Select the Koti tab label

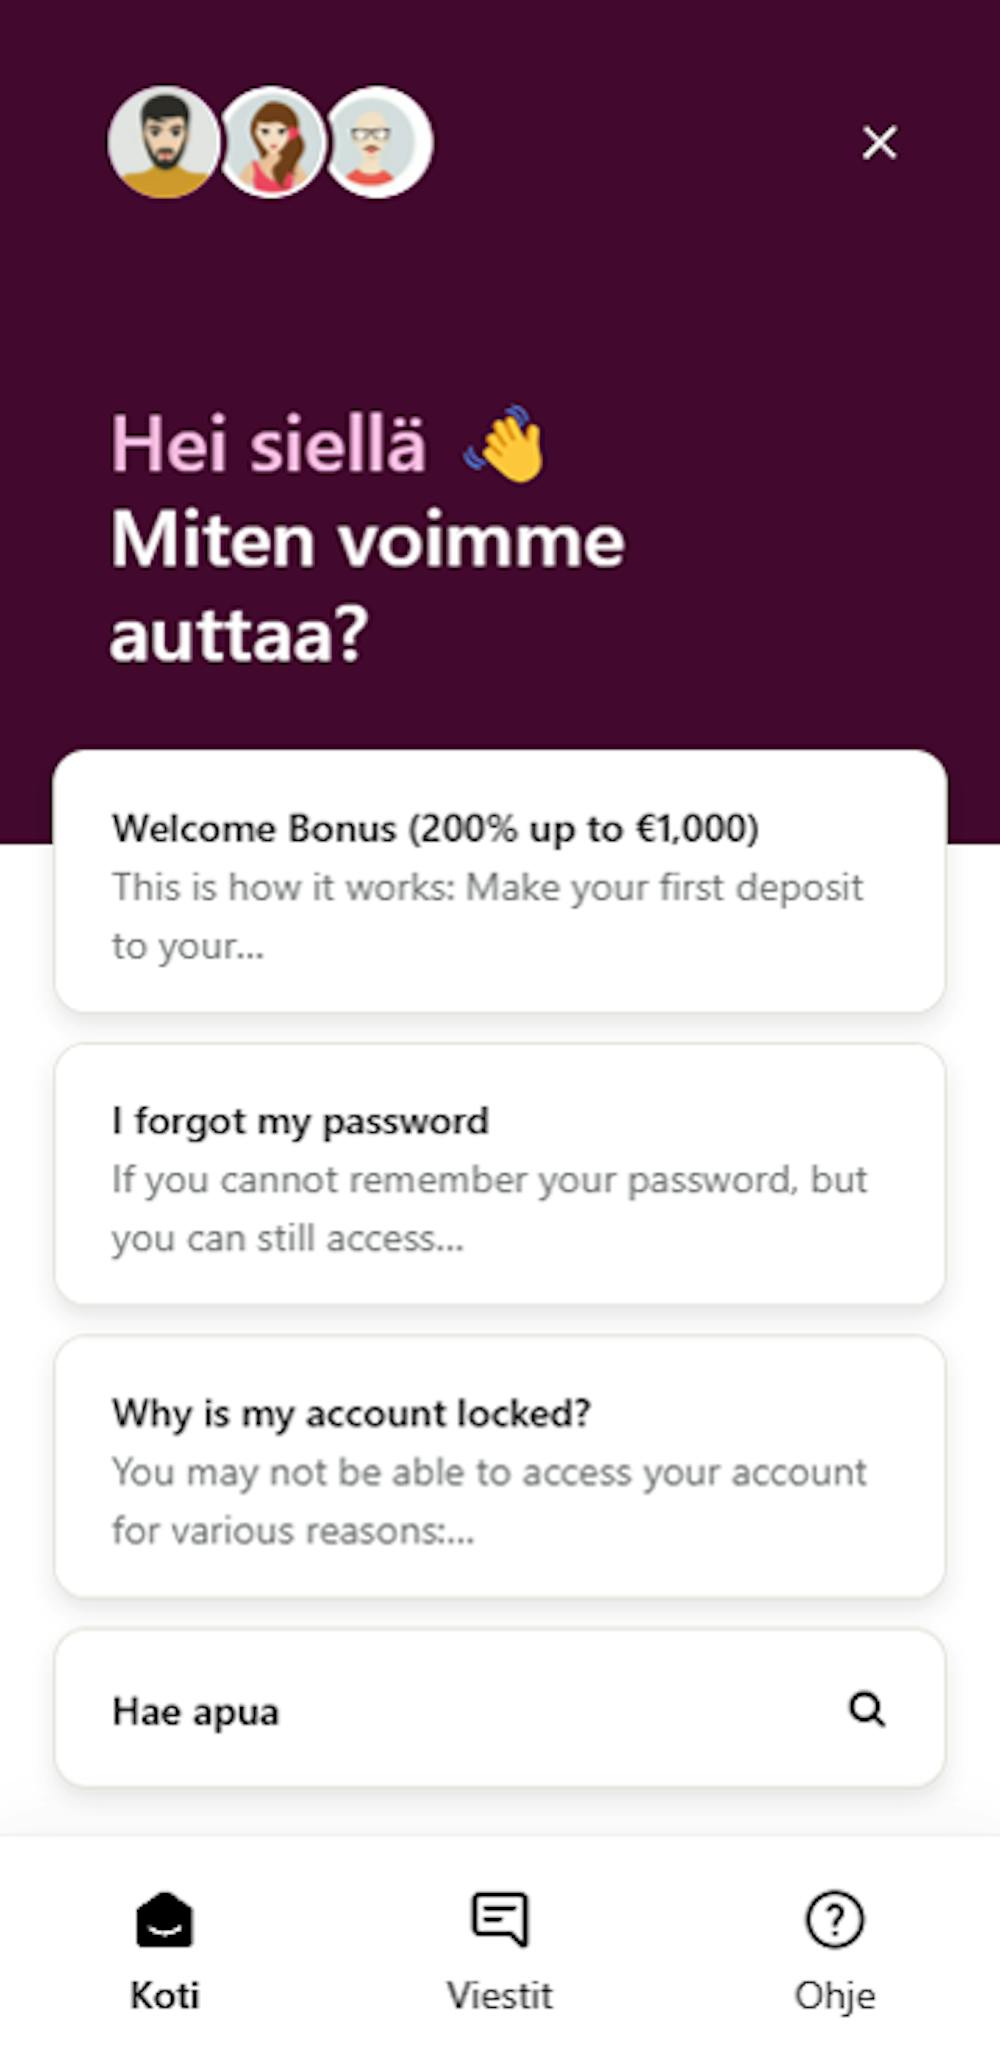(x=164, y=1996)
